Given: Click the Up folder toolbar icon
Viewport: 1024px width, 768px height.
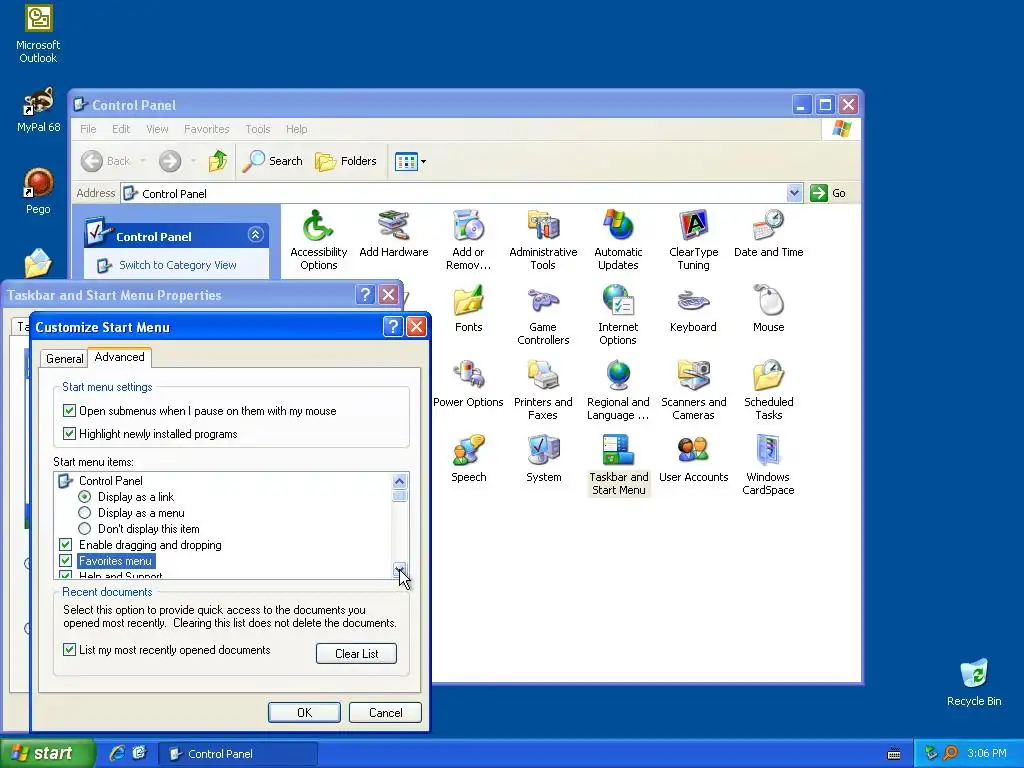Looking at the screenshot, I should 217,161.
